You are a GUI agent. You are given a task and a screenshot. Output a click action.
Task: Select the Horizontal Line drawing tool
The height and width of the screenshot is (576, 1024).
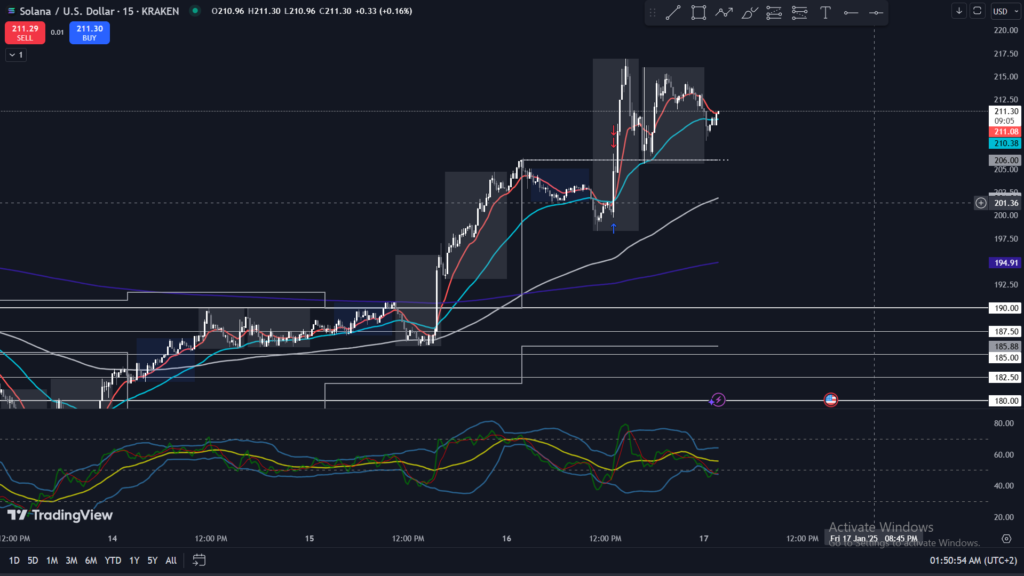click(x=850, y=12)
